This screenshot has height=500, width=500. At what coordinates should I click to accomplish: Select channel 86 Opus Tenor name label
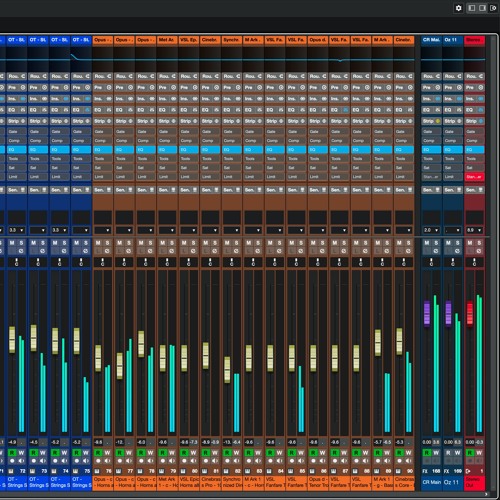pos(318,482)
